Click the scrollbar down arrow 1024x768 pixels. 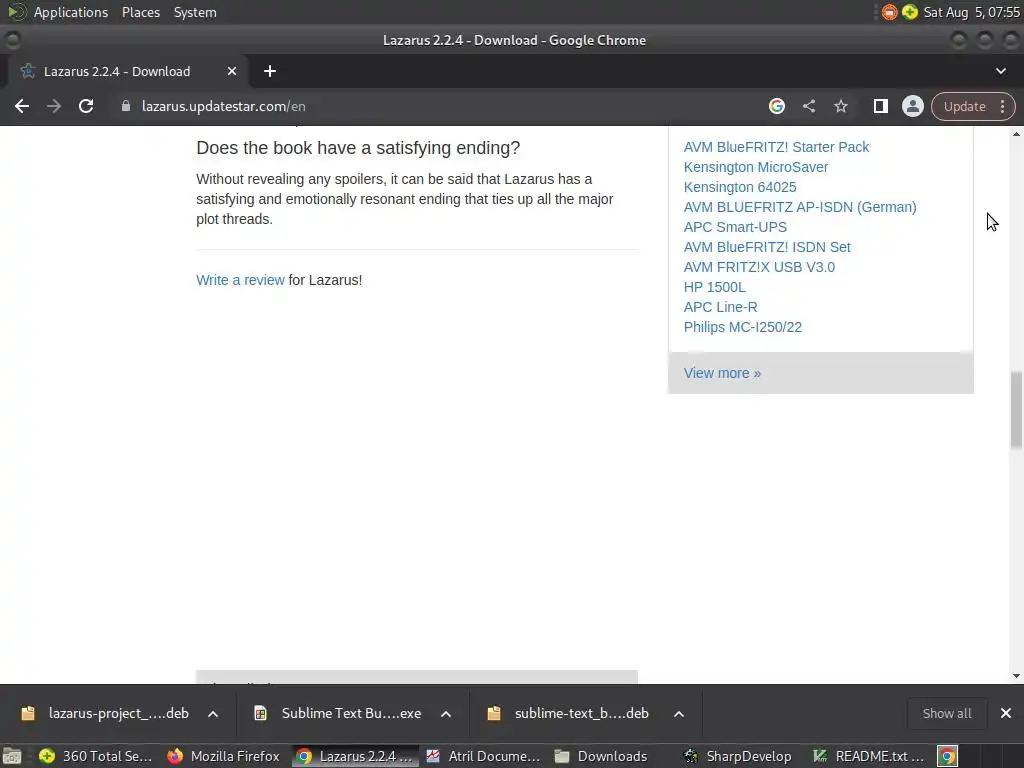[x=1016, y=677]
